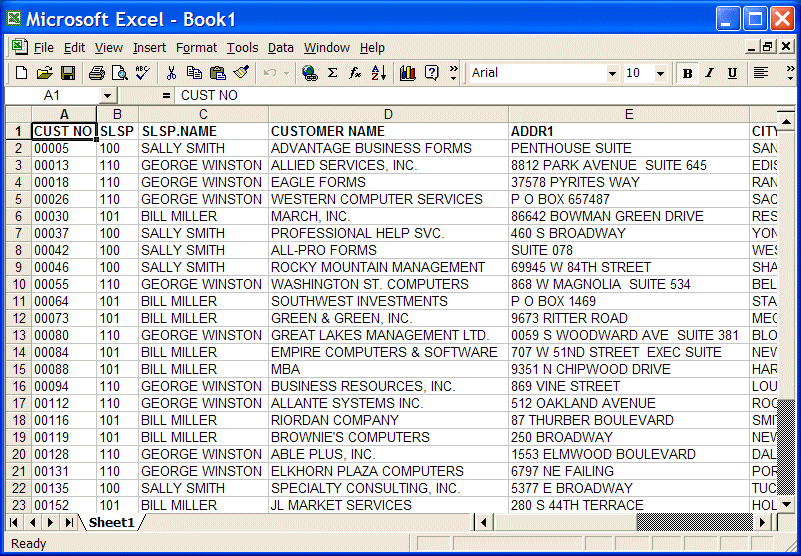Image resolution: width=801 pixels, height=556 pixels.
Task: Open the Name Box dropdown arrow
Action: point(107,95)
